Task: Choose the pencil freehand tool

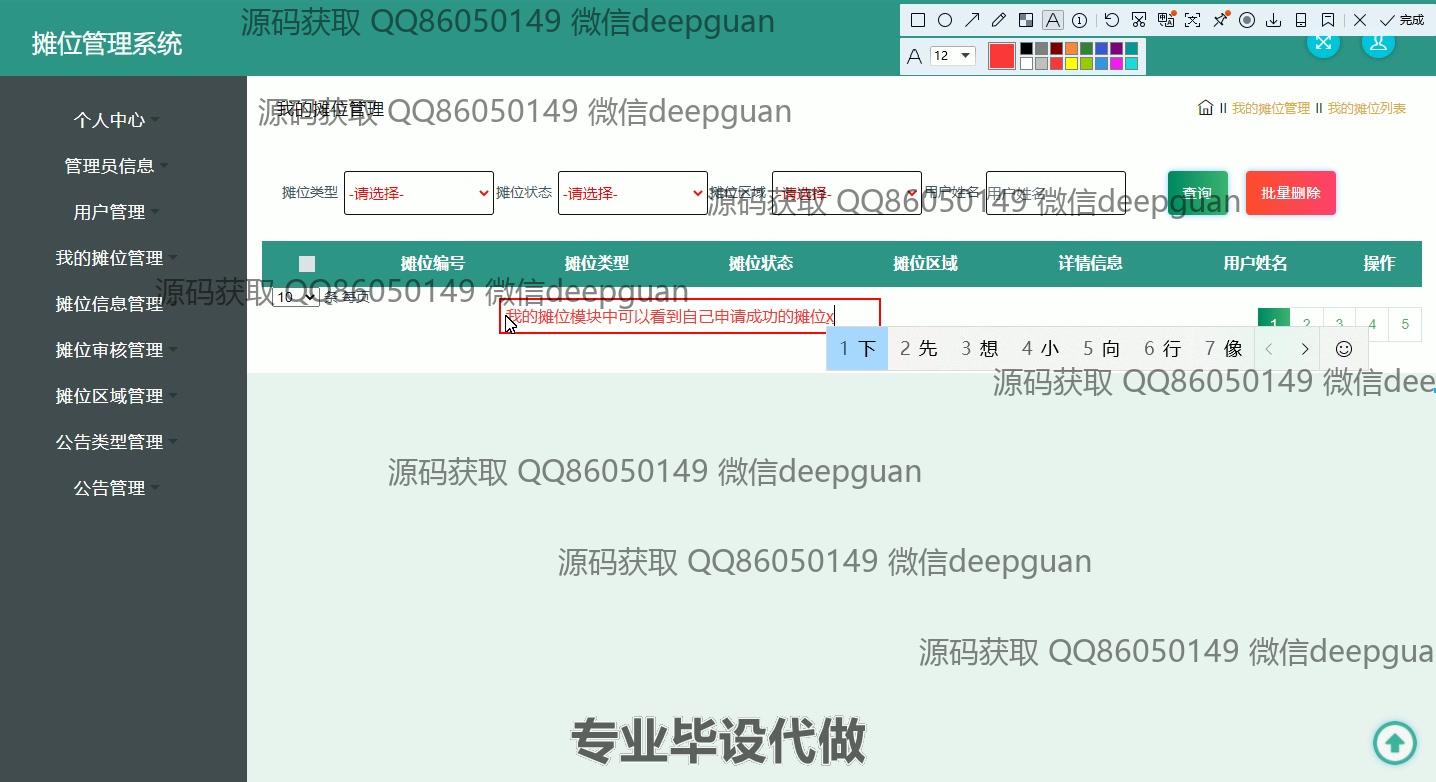Action: pos(998,20)
